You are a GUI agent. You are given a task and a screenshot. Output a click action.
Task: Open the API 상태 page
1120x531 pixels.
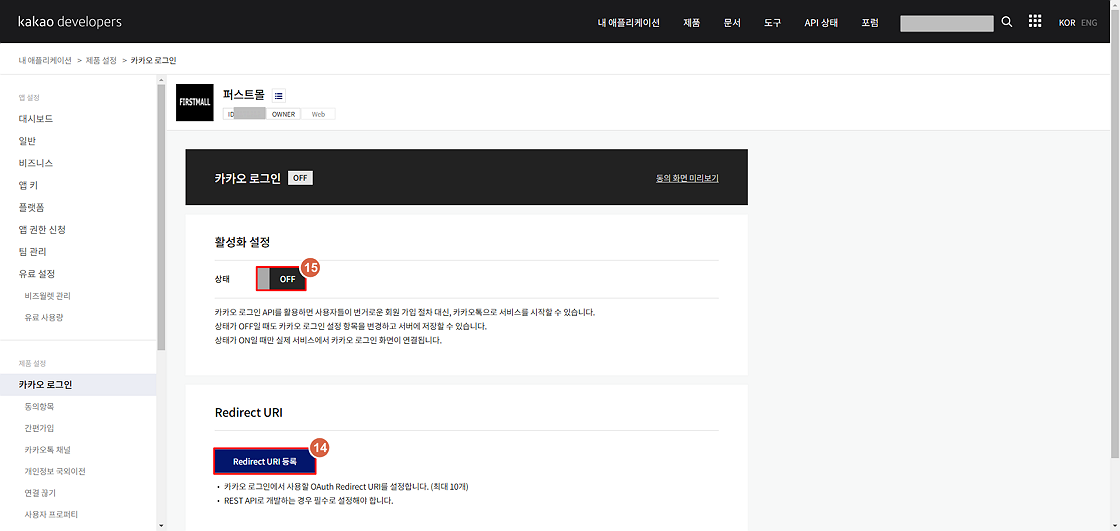click(x=821, y=22)
